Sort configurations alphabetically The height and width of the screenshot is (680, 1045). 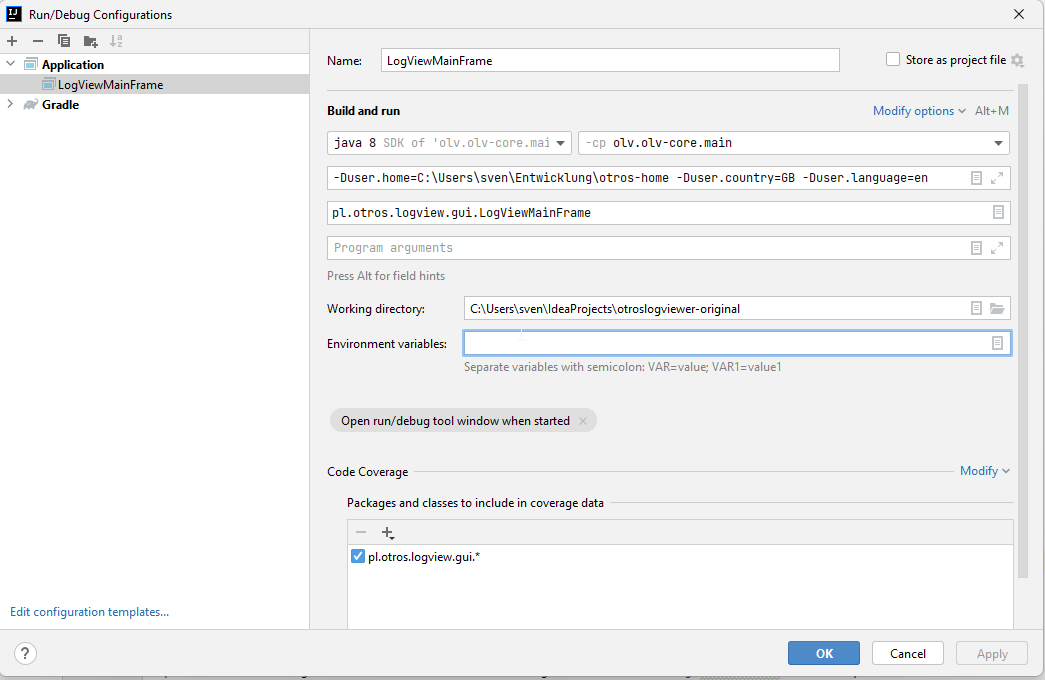click(x=115, y=40)
